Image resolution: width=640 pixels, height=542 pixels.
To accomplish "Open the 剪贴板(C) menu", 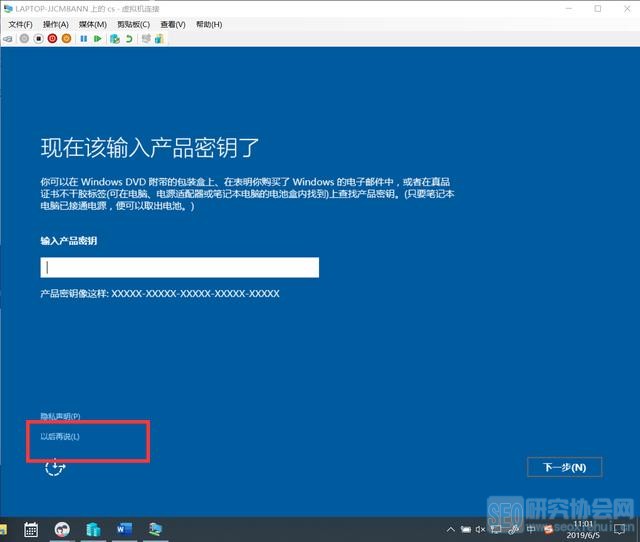I will pos(133,24).
